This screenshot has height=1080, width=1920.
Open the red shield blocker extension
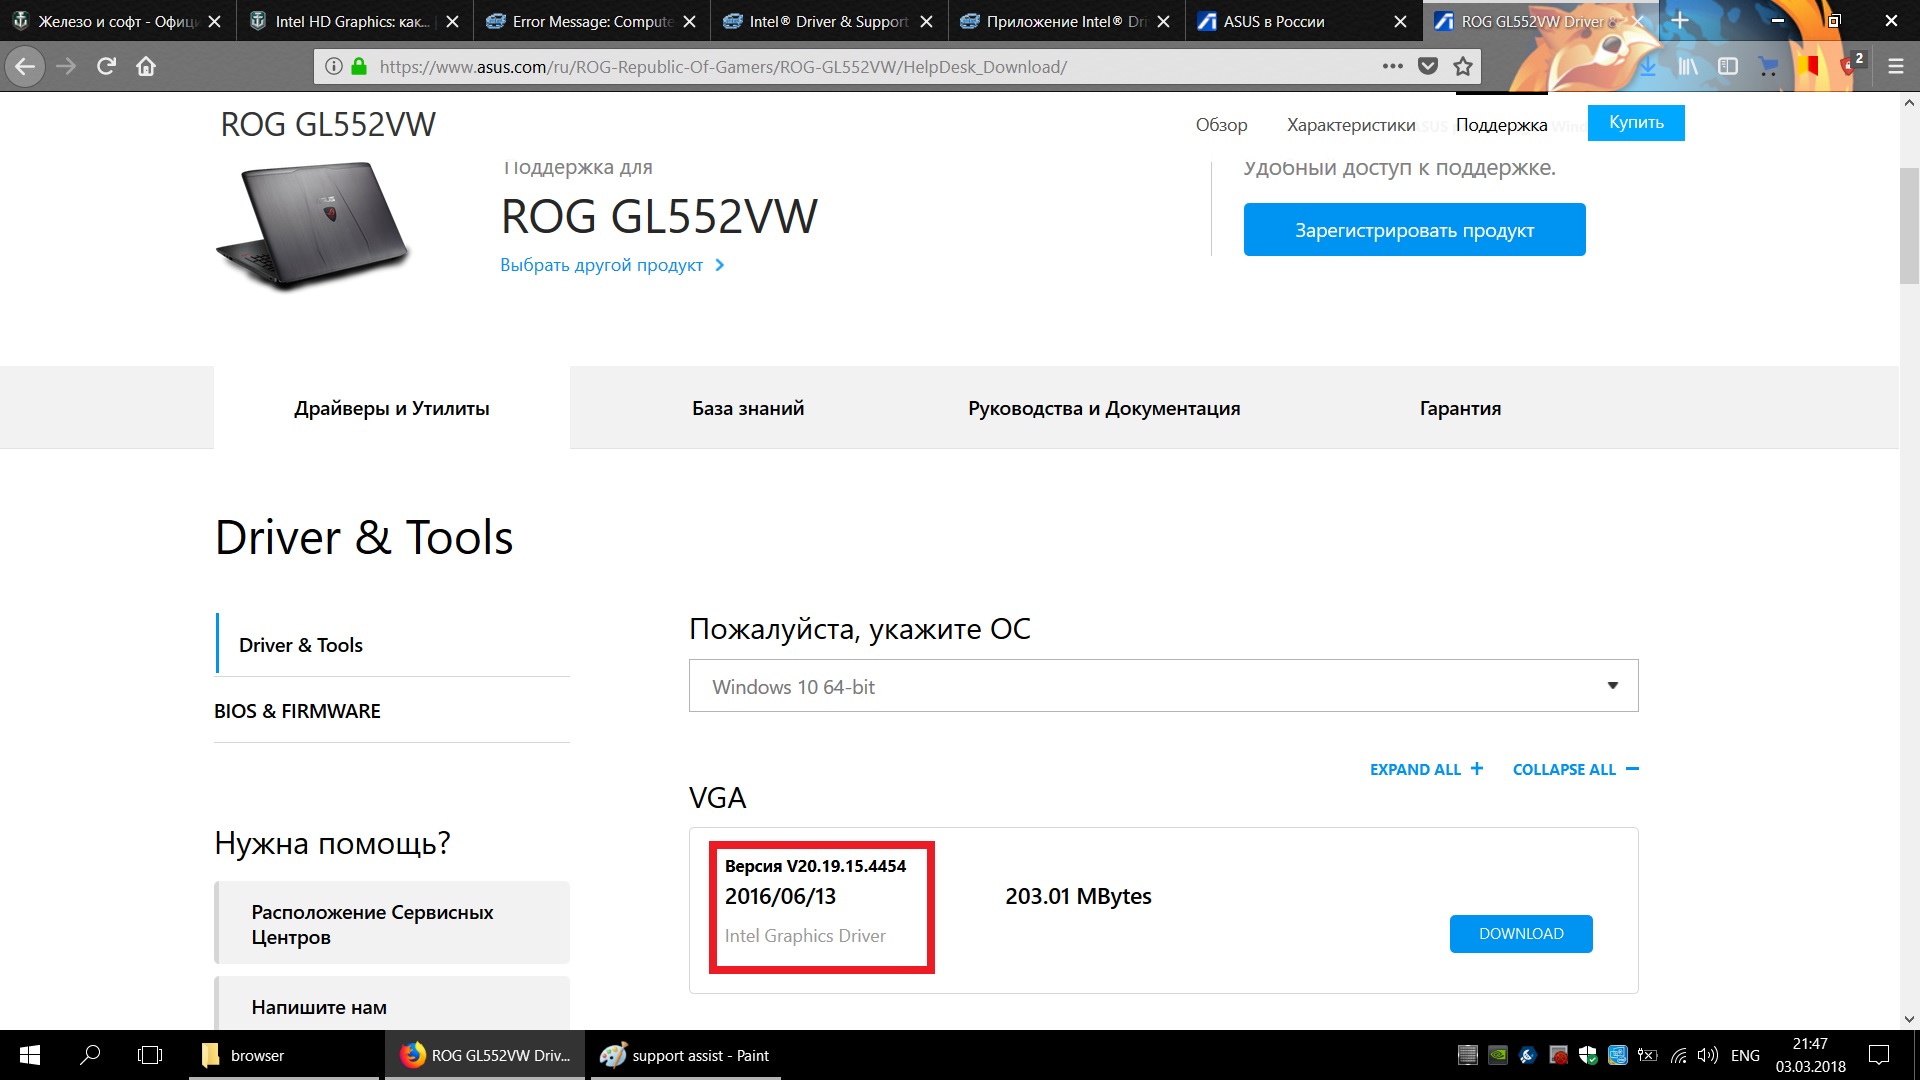coord(1850,66)
